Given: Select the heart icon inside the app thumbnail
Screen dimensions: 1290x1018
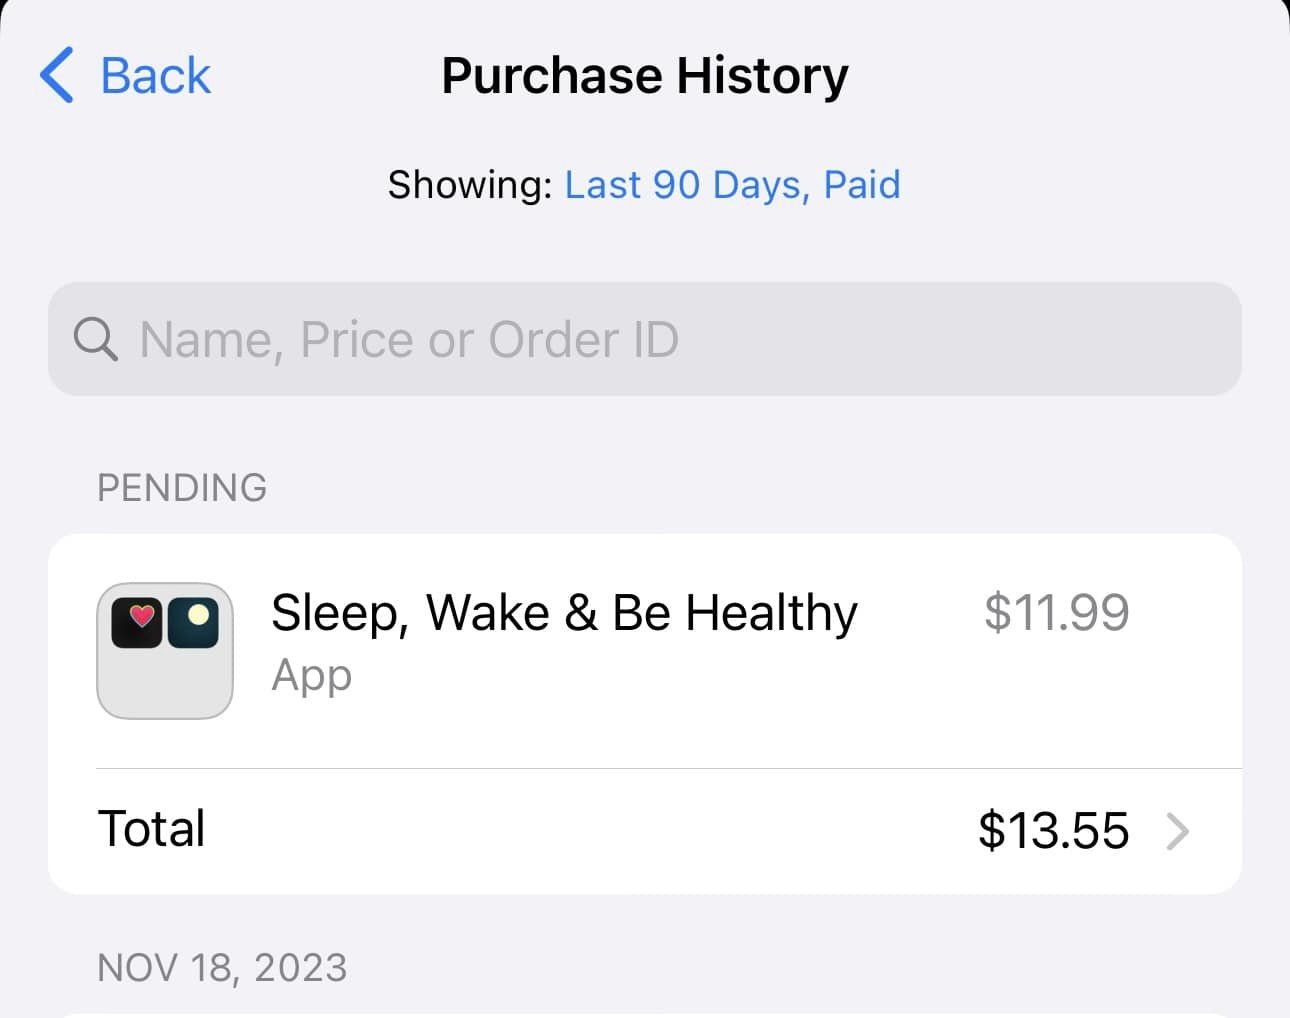Looking at the screenshot, I should coord(140,617).
